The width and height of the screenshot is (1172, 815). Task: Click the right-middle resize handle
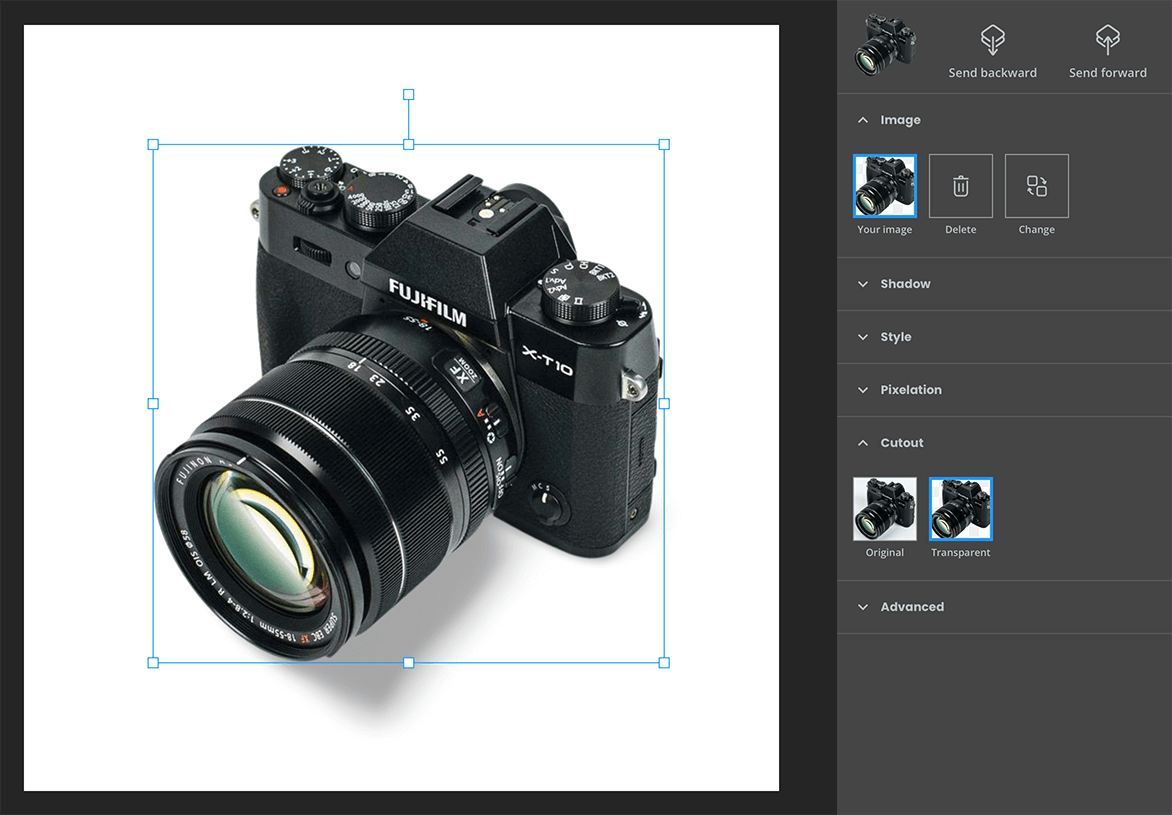pos(664,404)
